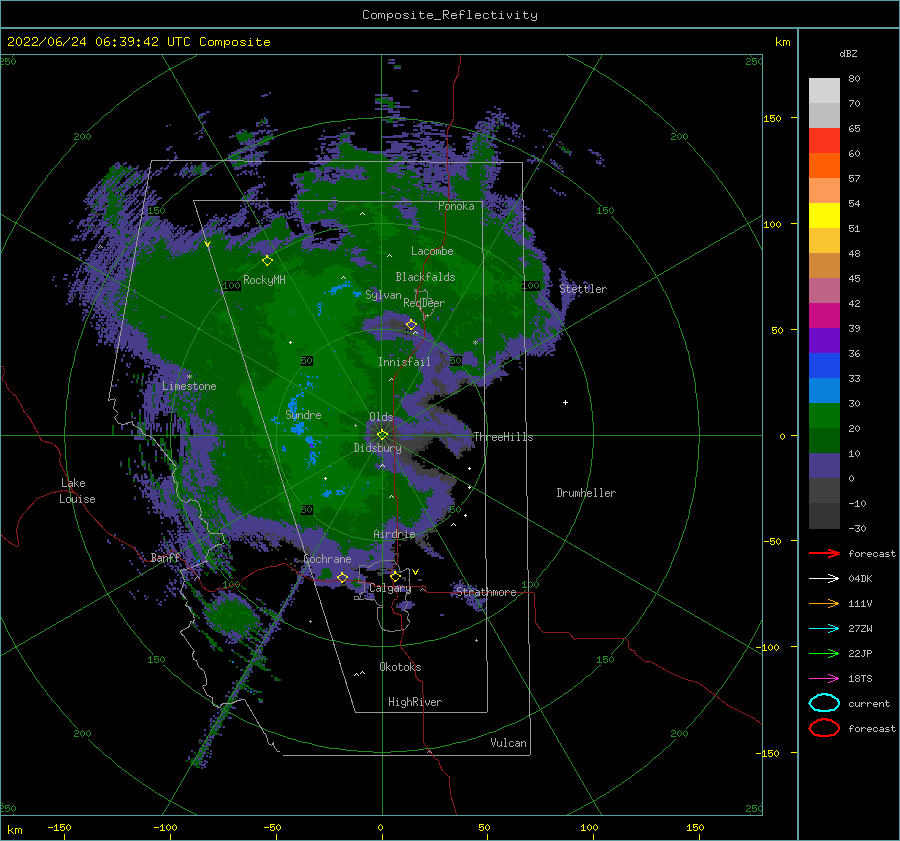Viewport: 900px width, 841px height.
Task: Click the Stettler city label
Action: [x=583, y=289]
